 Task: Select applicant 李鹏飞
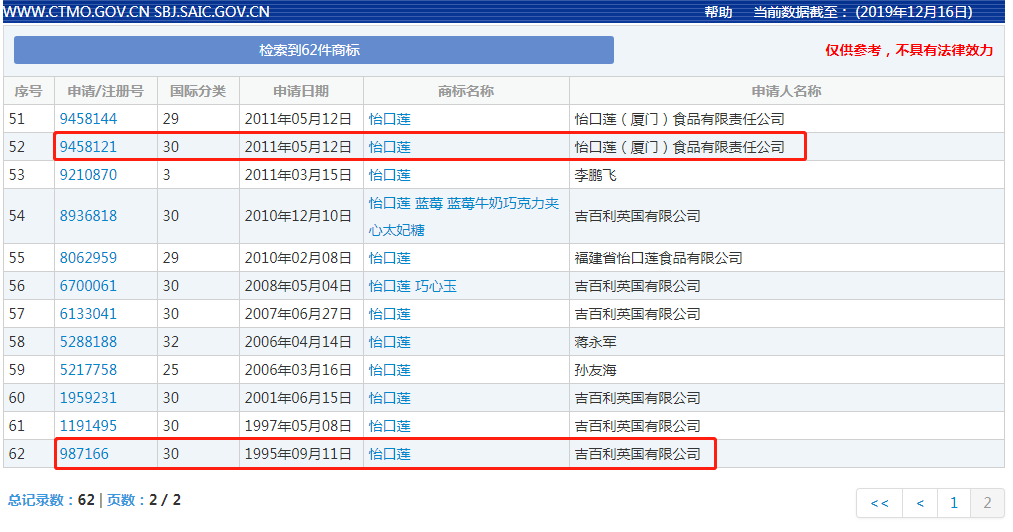pyautogui.click(x=596, y=175)
